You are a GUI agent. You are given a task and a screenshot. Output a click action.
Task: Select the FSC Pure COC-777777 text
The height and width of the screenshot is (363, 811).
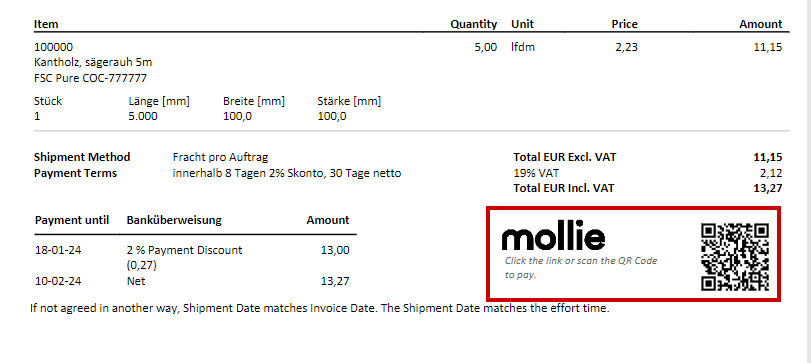[x=91, y=78]
